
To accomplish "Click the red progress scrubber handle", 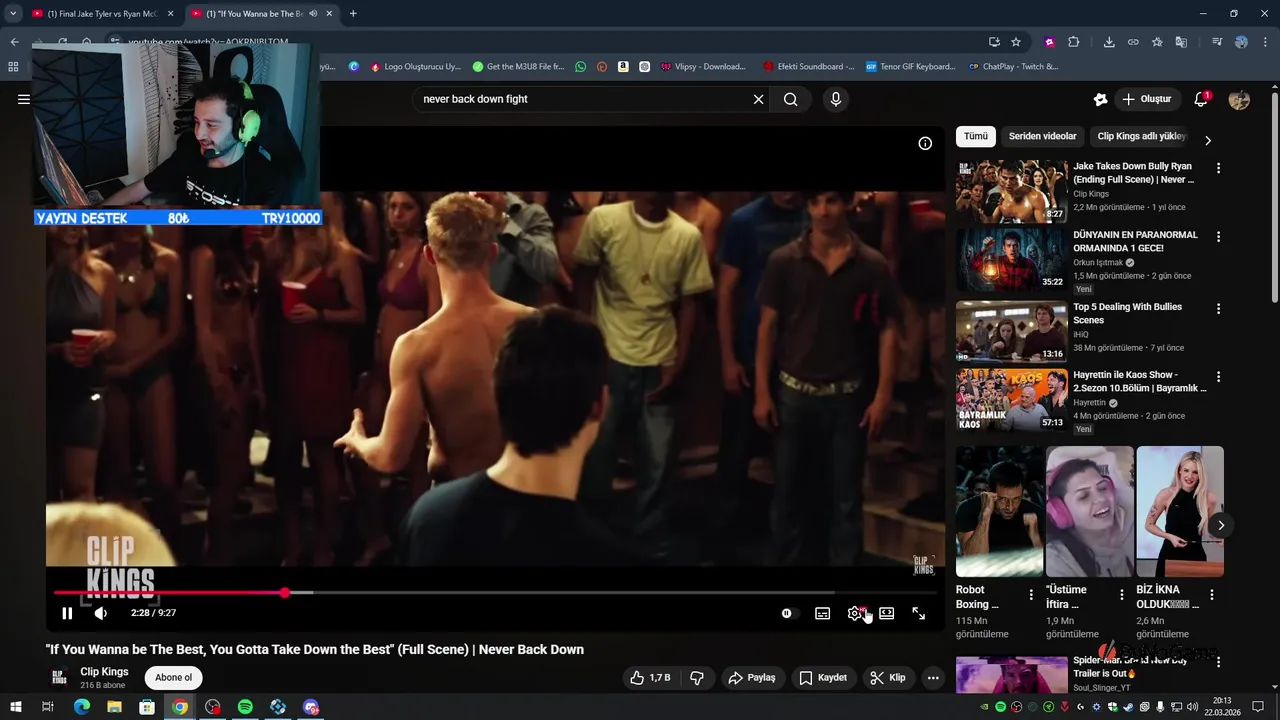I will [285, 593].
